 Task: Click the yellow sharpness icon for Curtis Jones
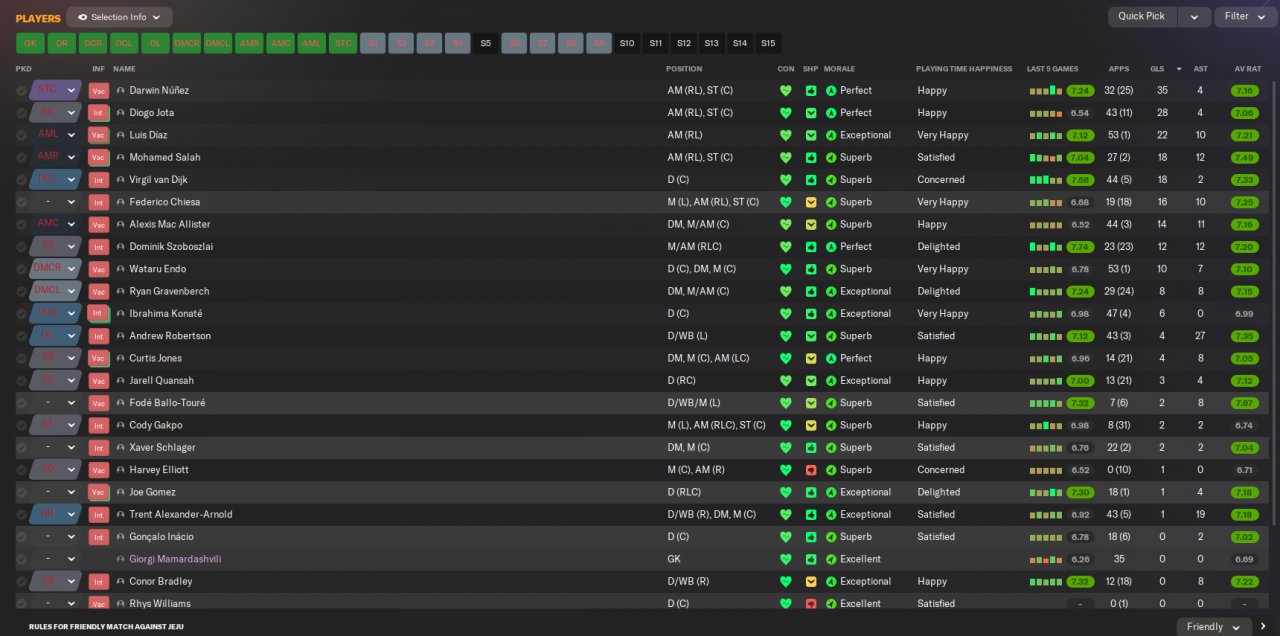pos(811,358)
